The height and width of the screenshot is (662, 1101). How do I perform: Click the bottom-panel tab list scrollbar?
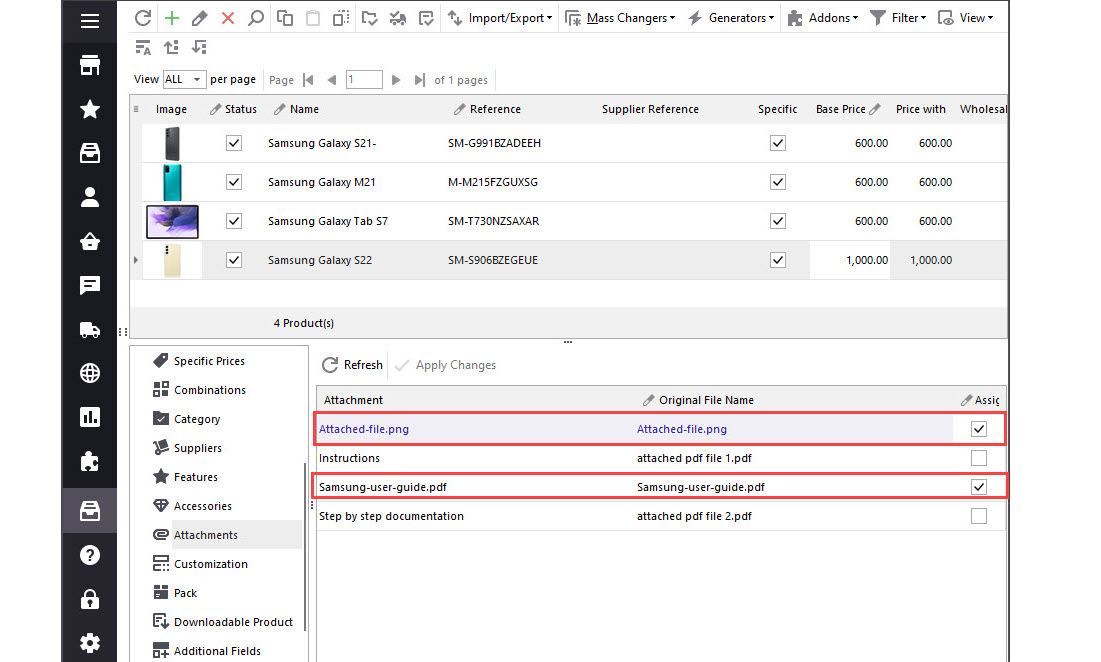coord(305,548)
